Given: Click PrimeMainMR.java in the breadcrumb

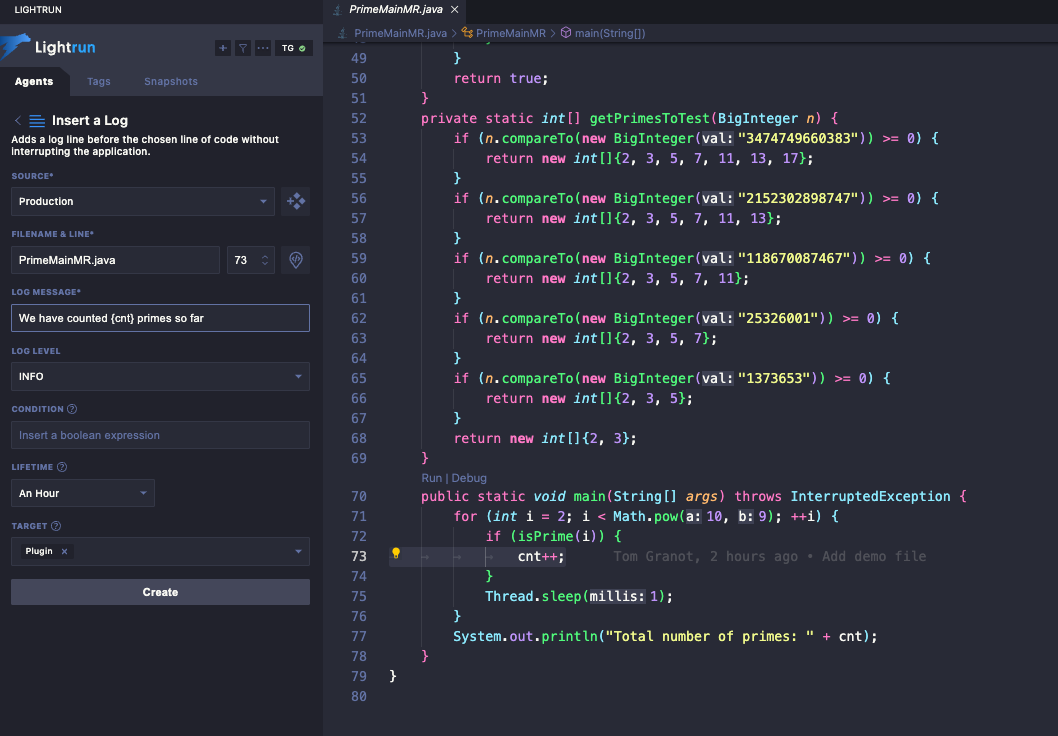Looking at the screenshot, I should [400, 33].
